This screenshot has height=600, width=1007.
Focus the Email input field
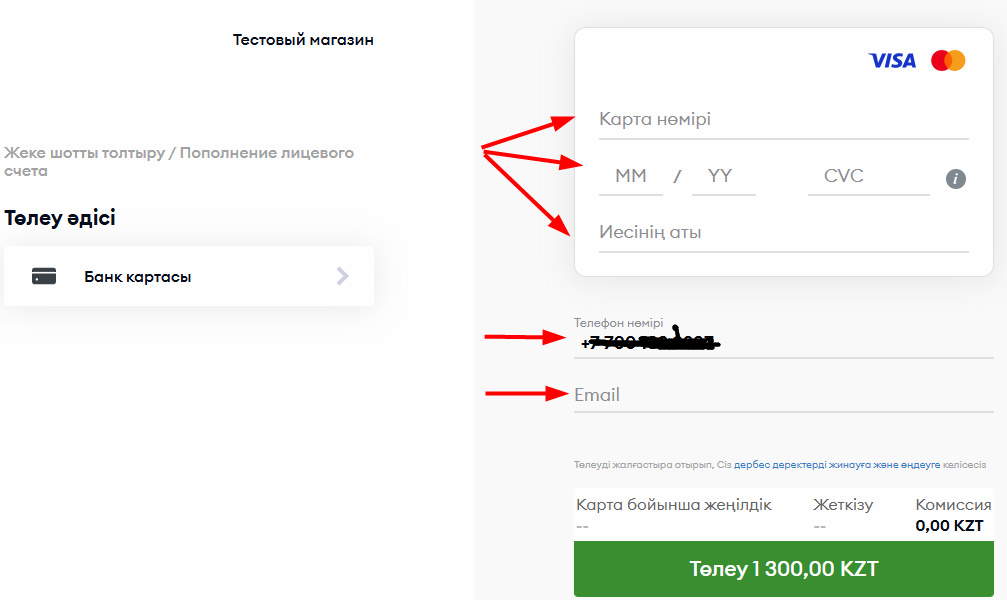coord(784,395)
